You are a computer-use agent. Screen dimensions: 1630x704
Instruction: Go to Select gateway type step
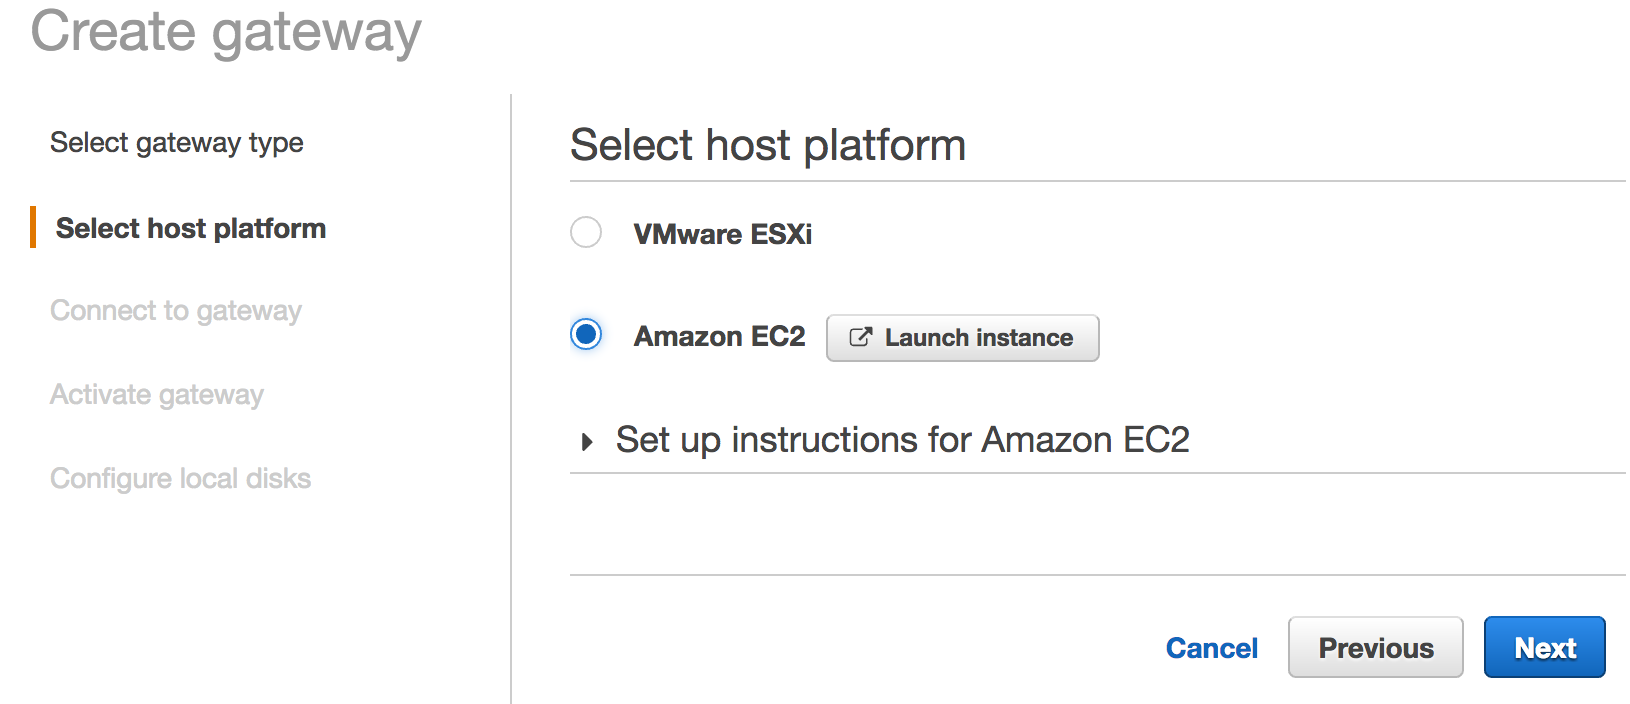(177, 143)
